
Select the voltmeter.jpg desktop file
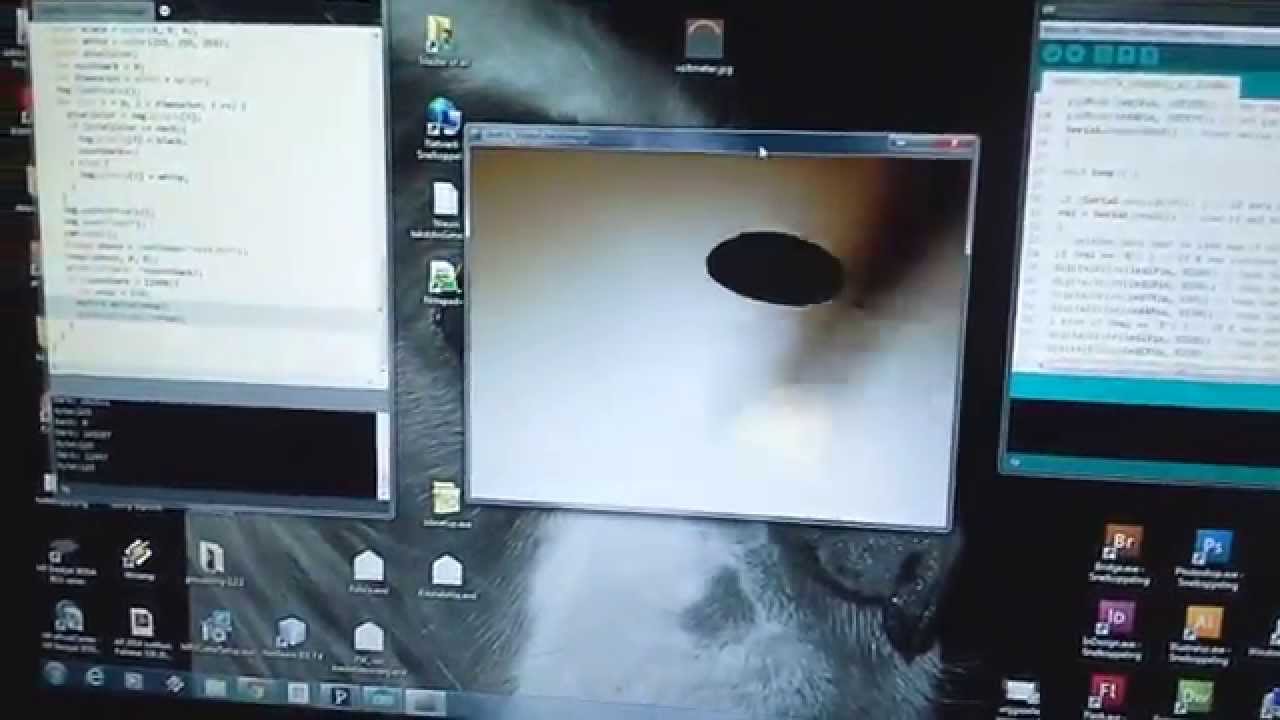tap(705, 47)
